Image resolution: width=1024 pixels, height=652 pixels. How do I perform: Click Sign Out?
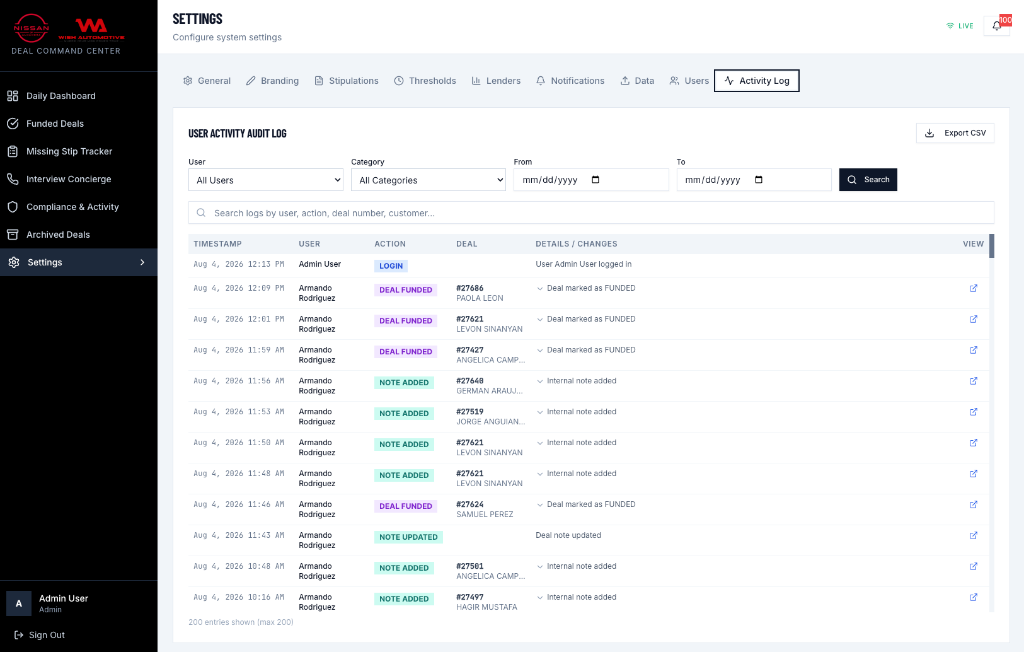click(x=40, y=635)
